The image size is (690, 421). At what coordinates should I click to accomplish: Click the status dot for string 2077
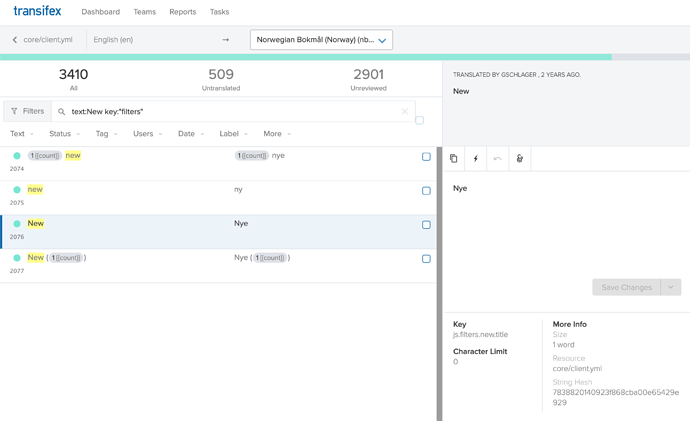point(17,258)
